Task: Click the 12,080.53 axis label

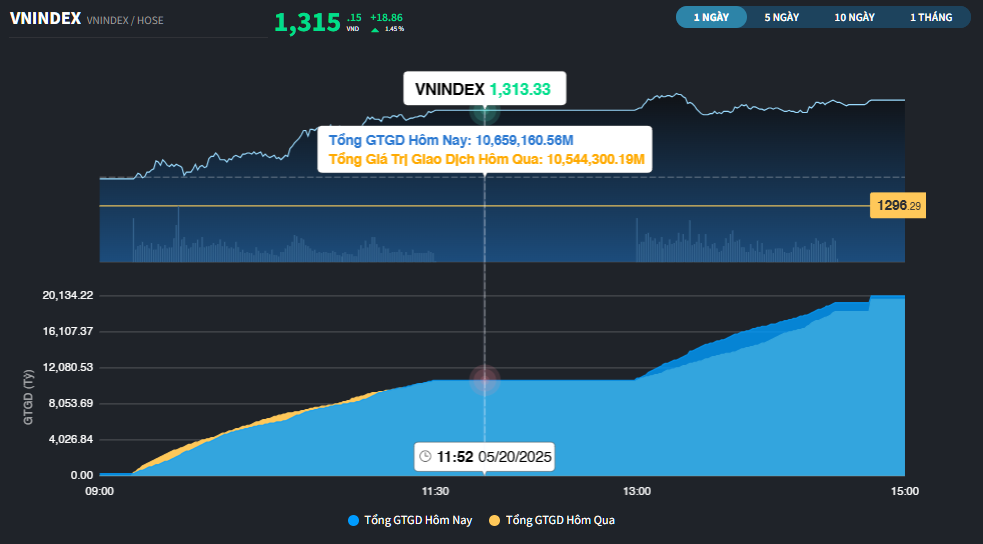Action: (68, 367)
